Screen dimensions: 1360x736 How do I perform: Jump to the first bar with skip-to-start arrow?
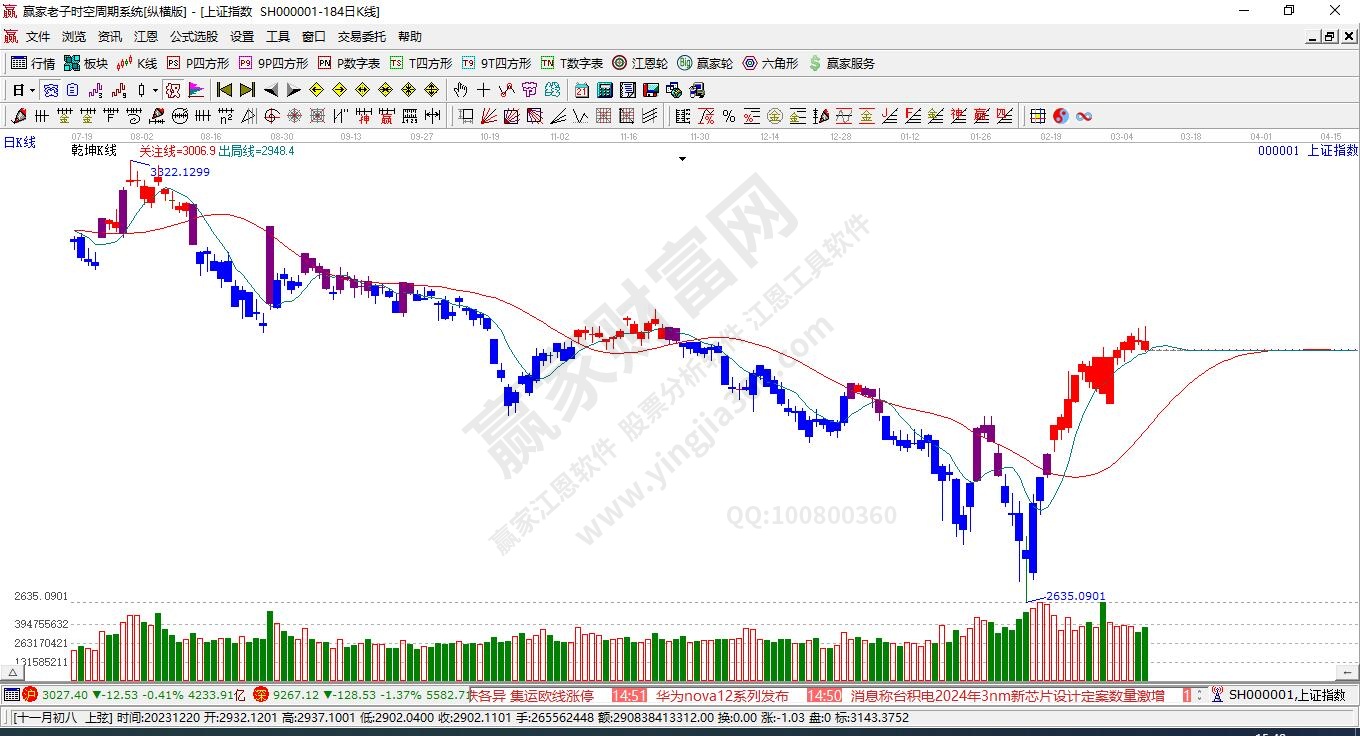click(225, 90)
